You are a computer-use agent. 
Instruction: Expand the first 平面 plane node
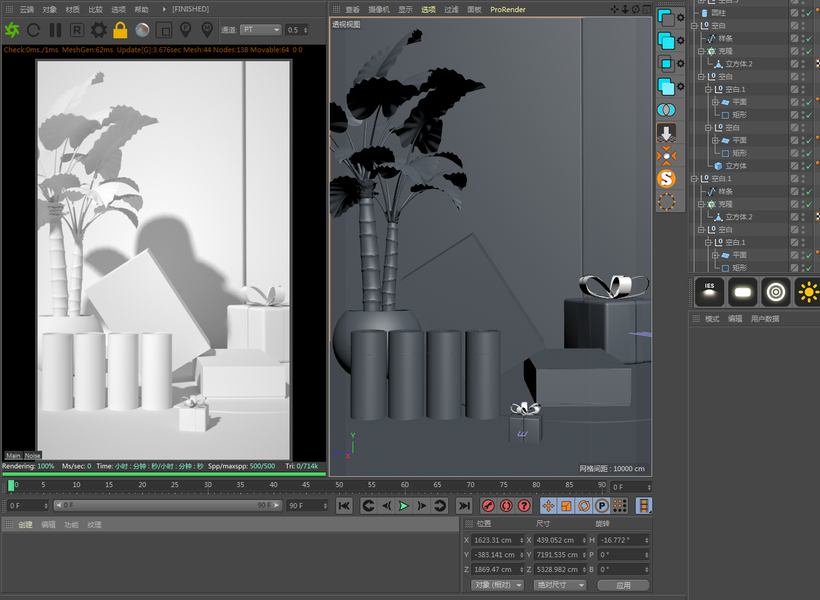[x=715, y=102]
